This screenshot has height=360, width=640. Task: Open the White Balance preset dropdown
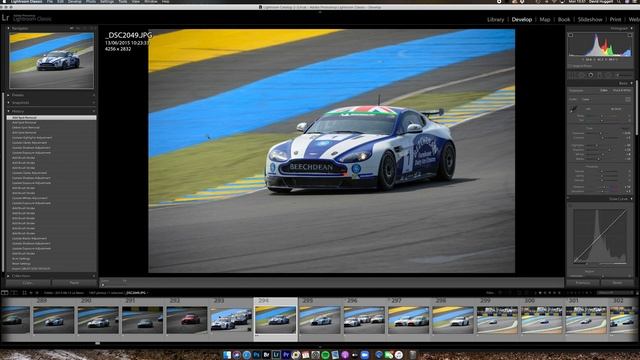(x=616, y=109)
